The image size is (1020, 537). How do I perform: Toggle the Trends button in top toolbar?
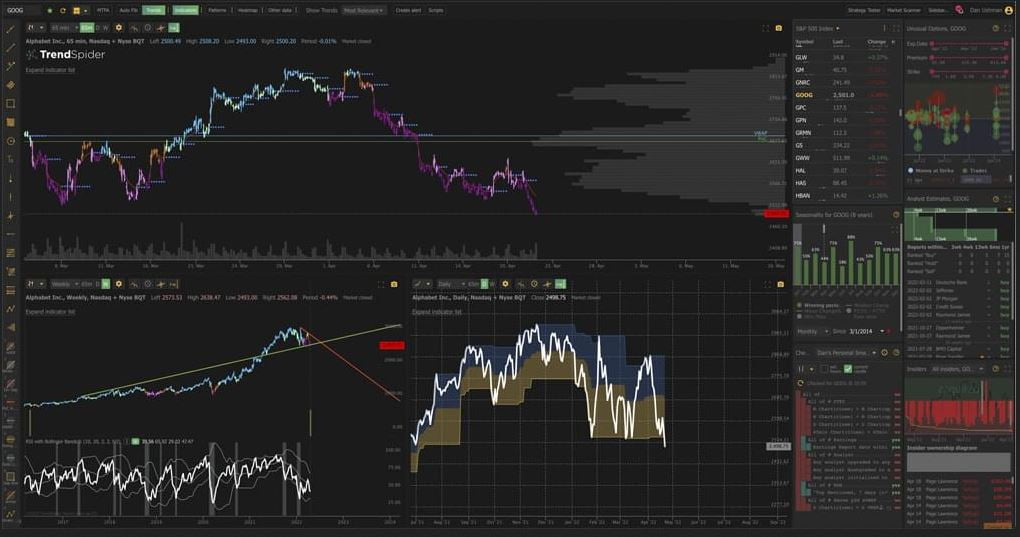154,10
